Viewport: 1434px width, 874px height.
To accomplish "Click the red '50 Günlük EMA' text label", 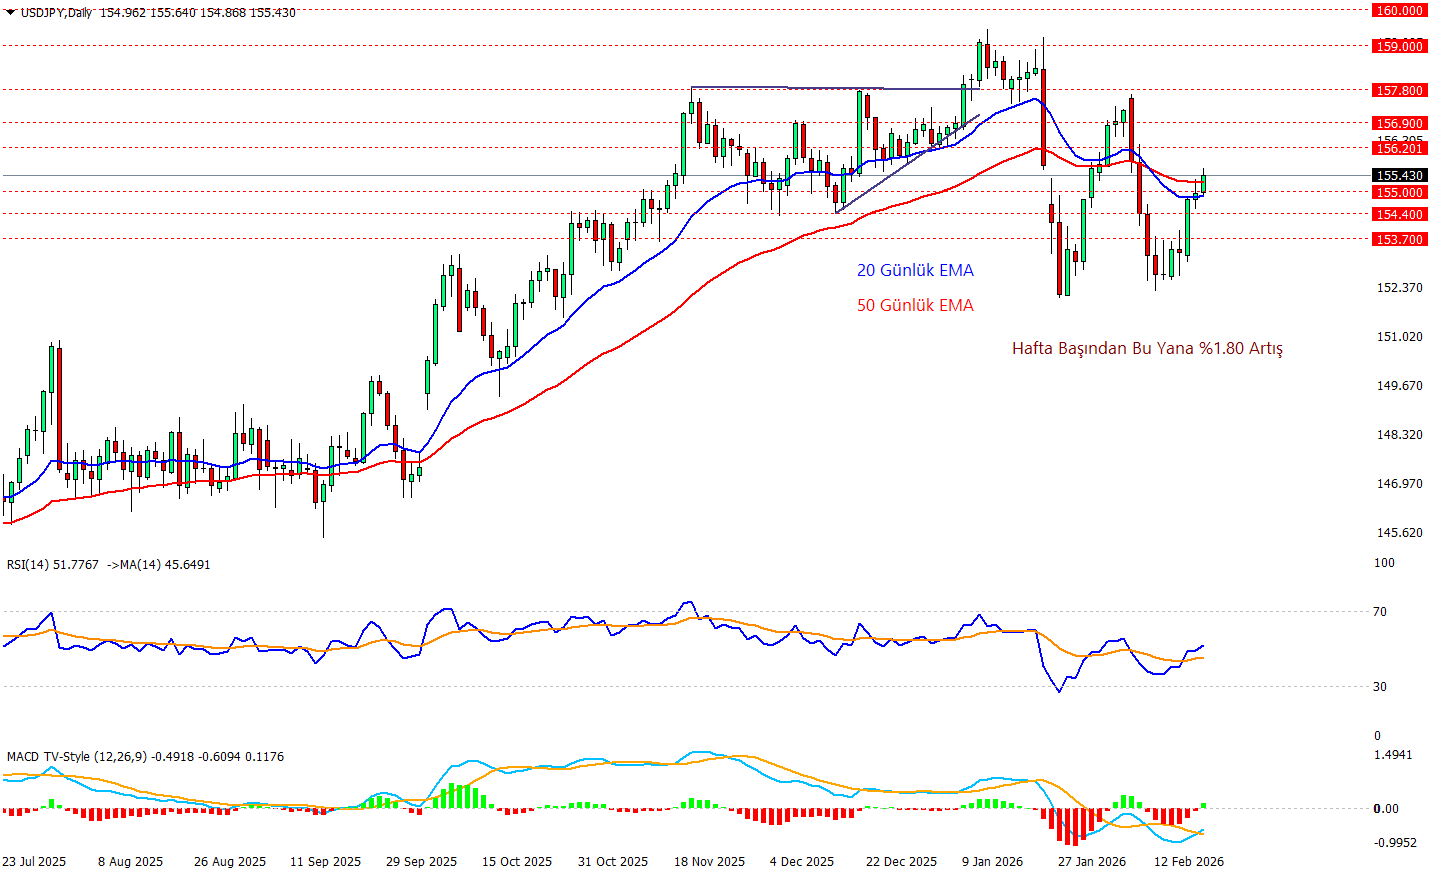I will click(x=914, y=305).
